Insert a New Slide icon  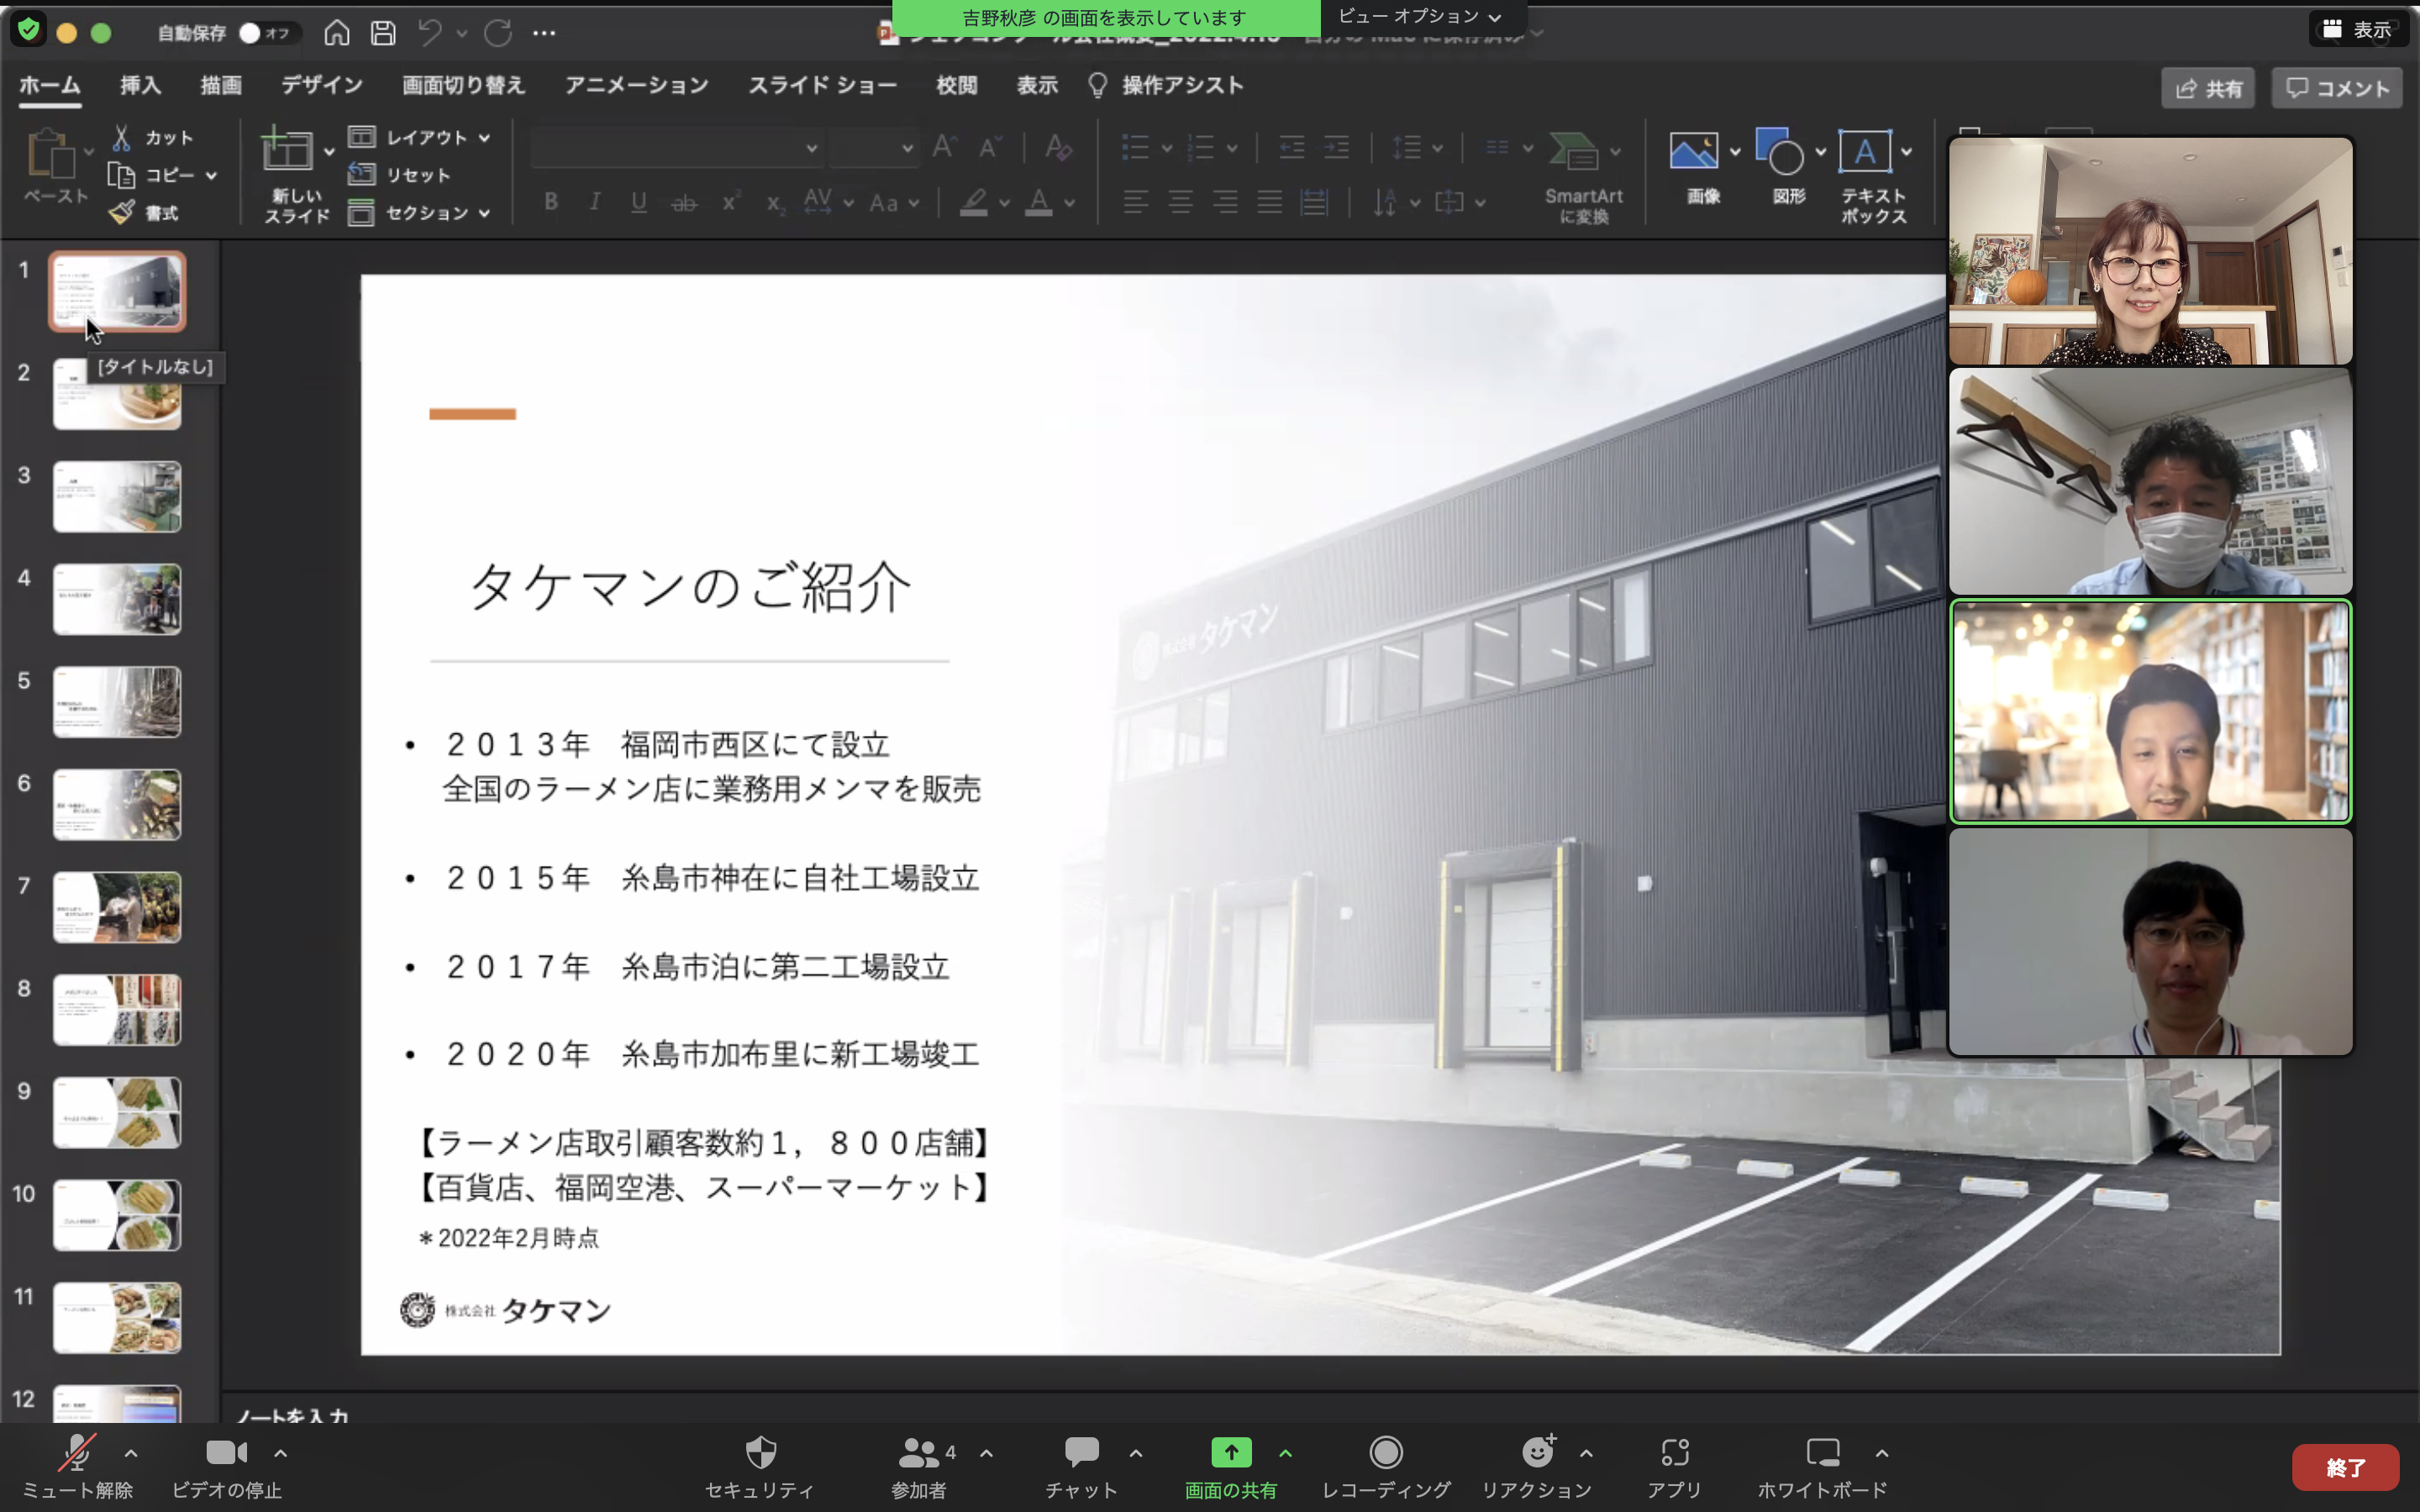287,150
